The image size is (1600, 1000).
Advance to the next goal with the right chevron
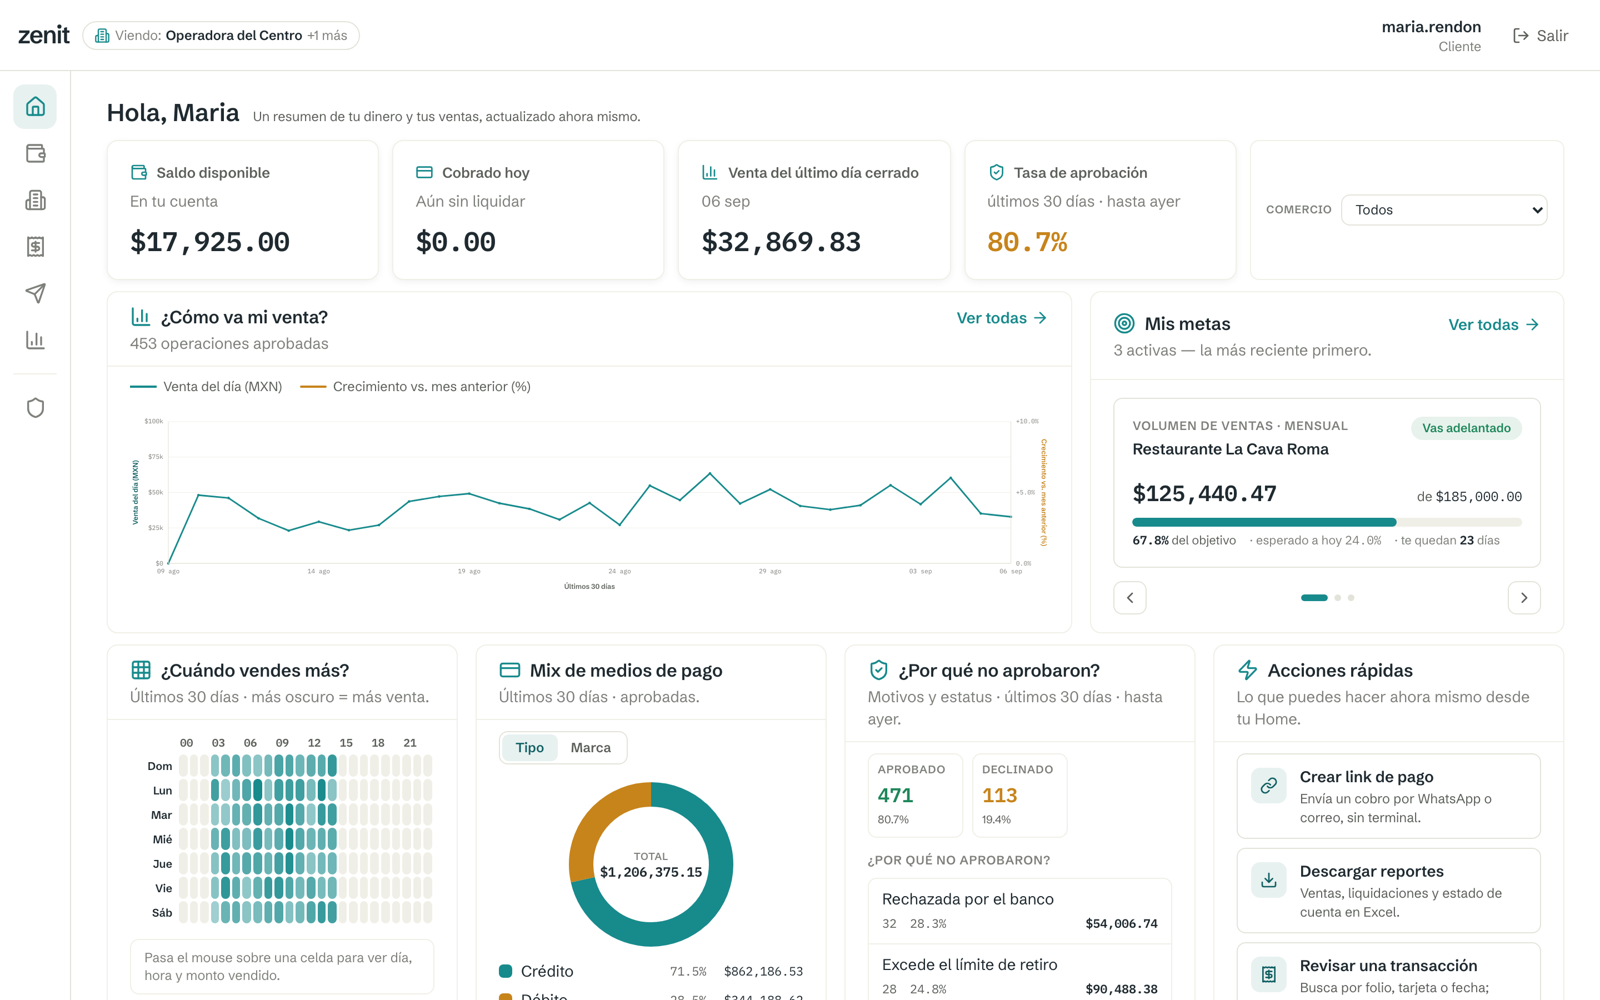pos(1524,598)
